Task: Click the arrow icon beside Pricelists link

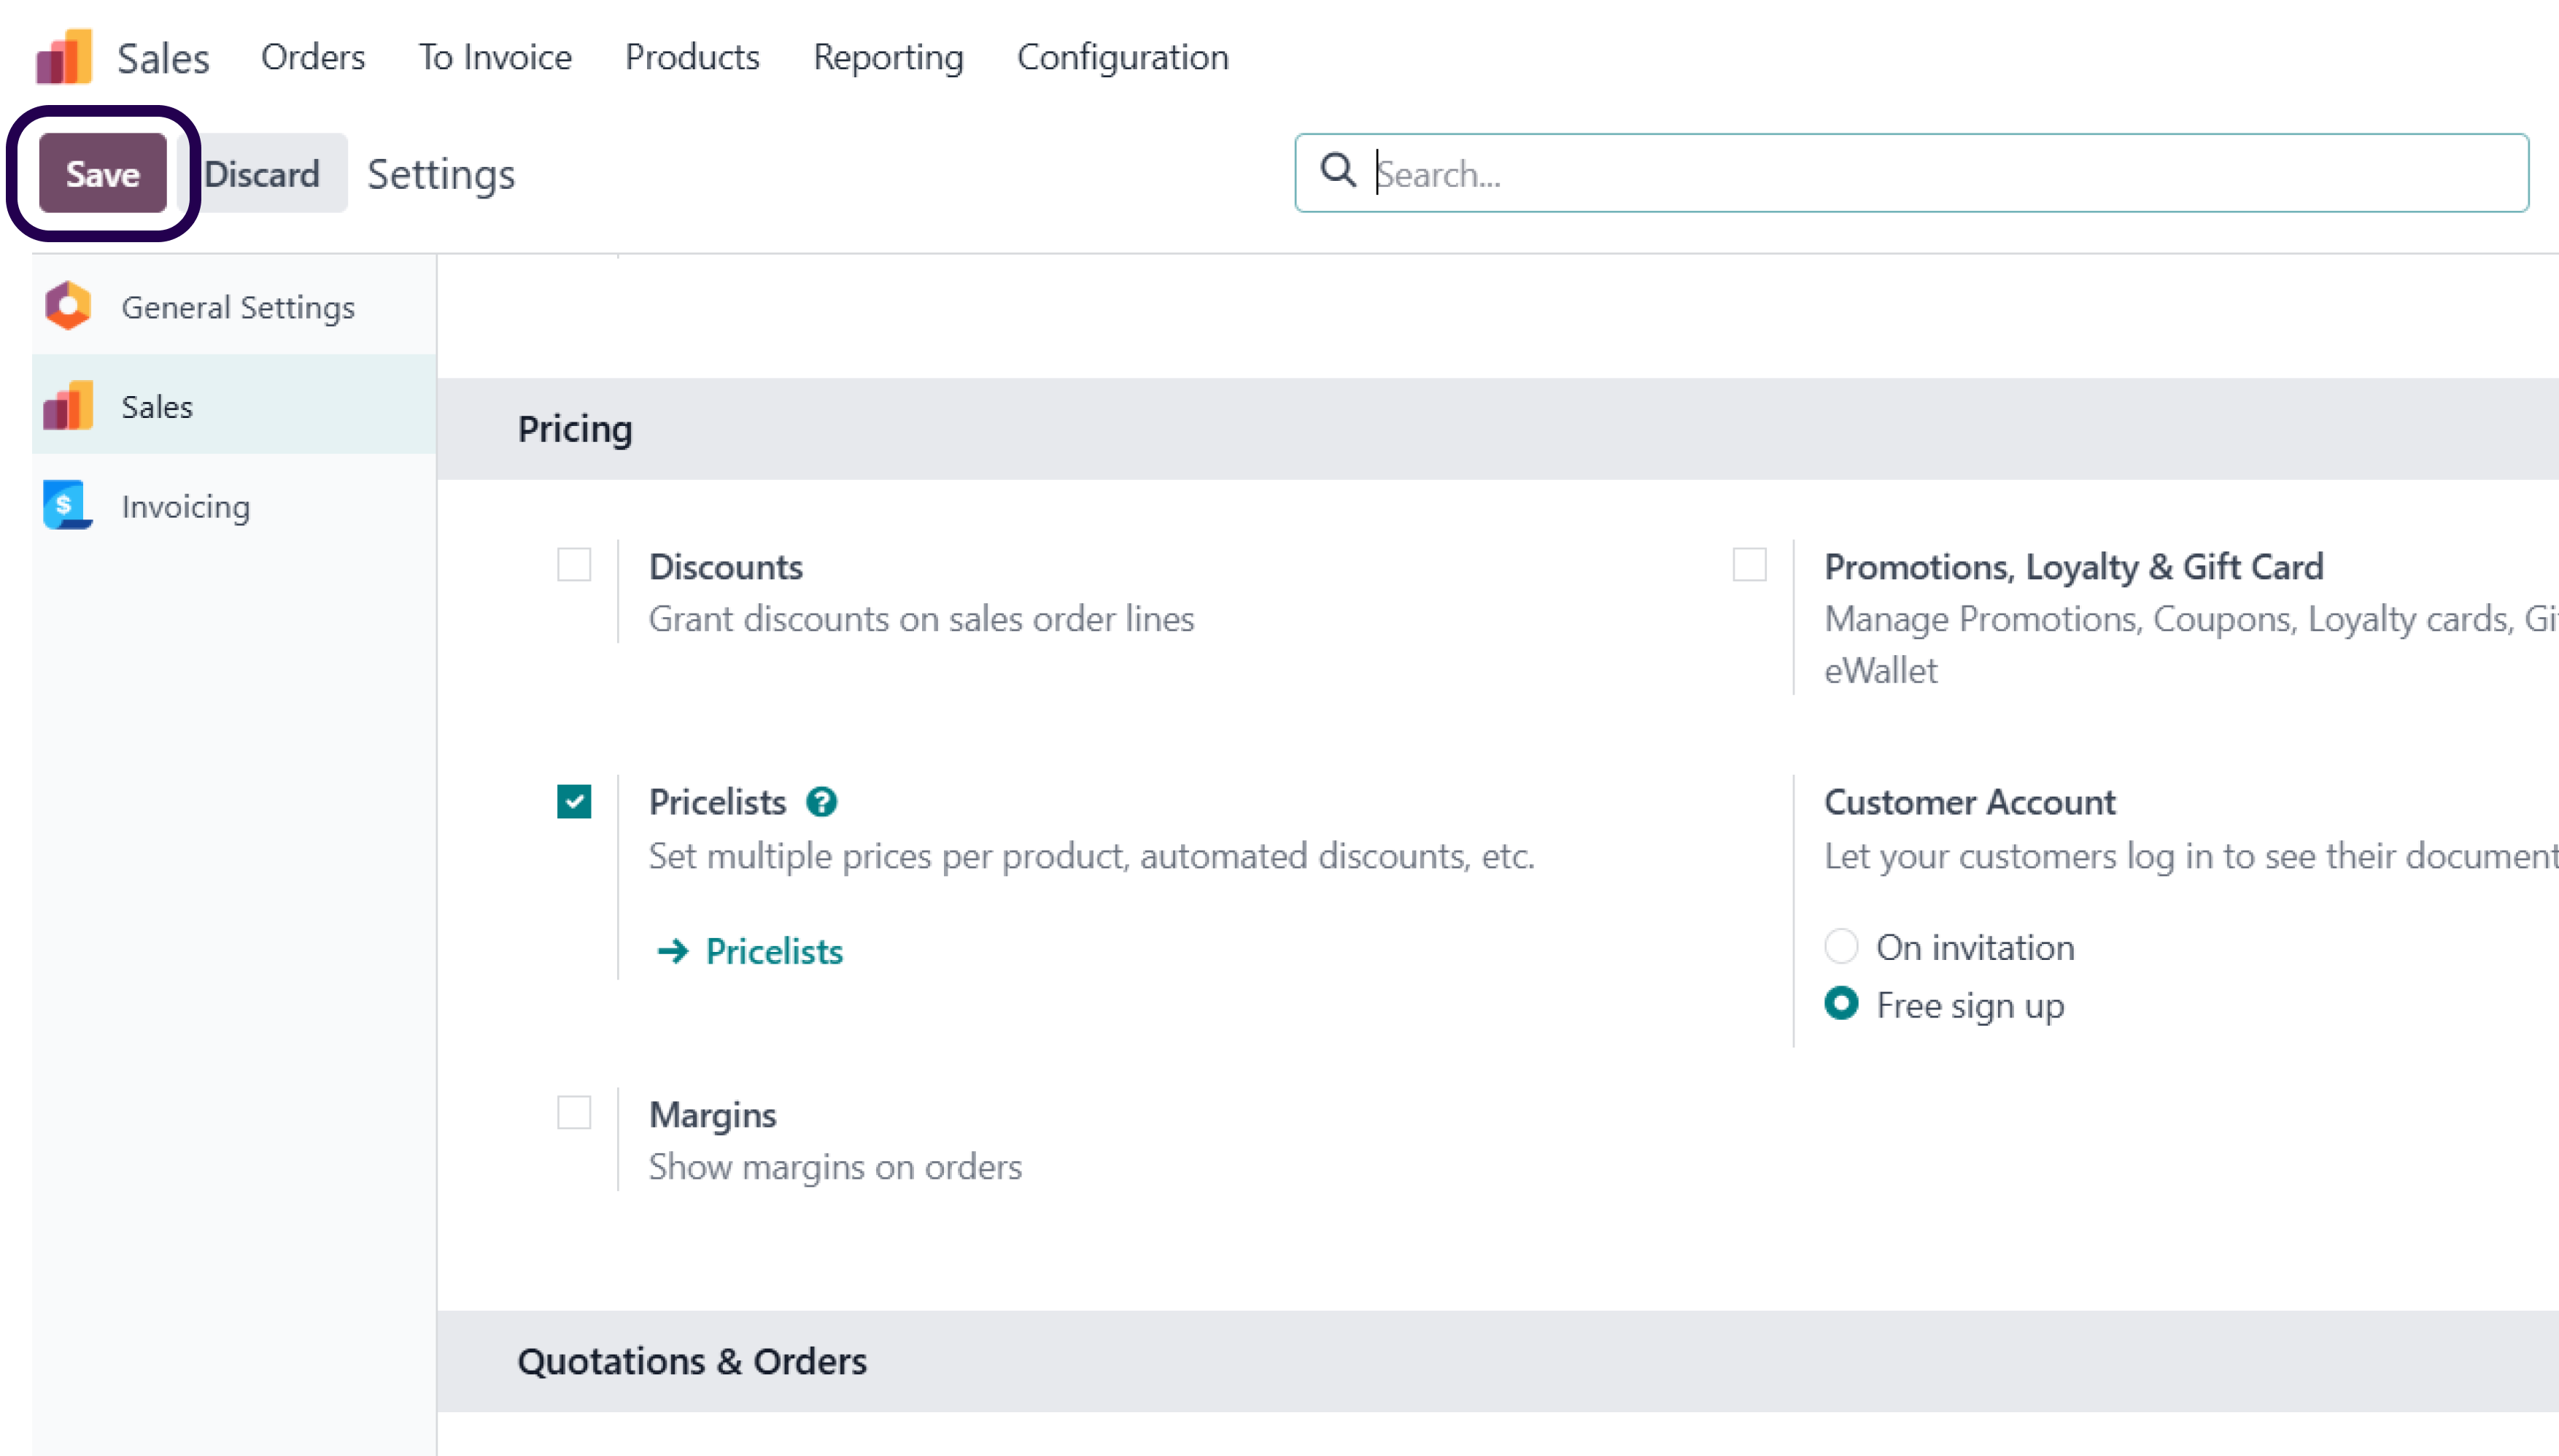Action: tap(673, 951)
